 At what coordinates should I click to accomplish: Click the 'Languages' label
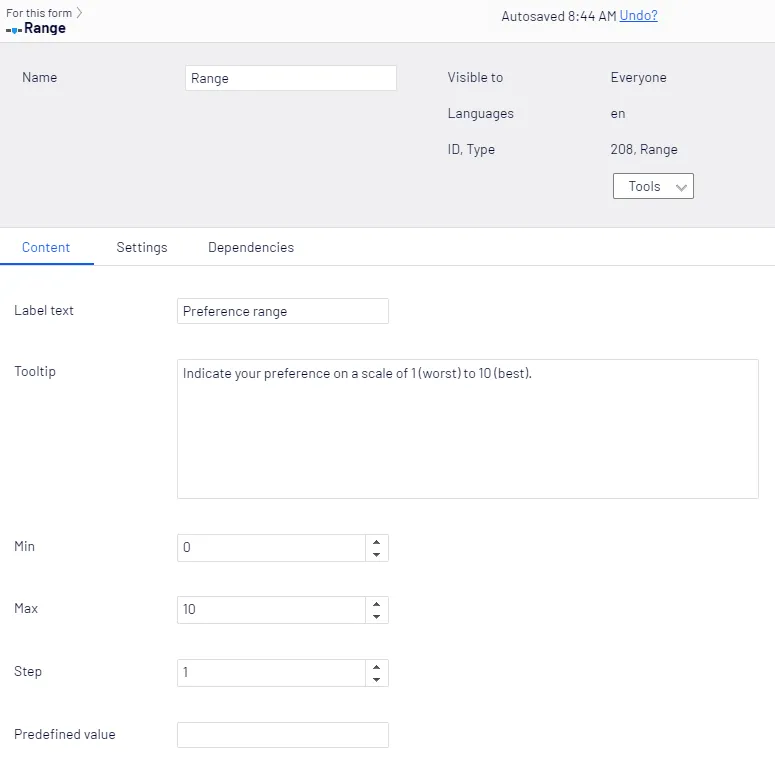click(x=480, y=114)
